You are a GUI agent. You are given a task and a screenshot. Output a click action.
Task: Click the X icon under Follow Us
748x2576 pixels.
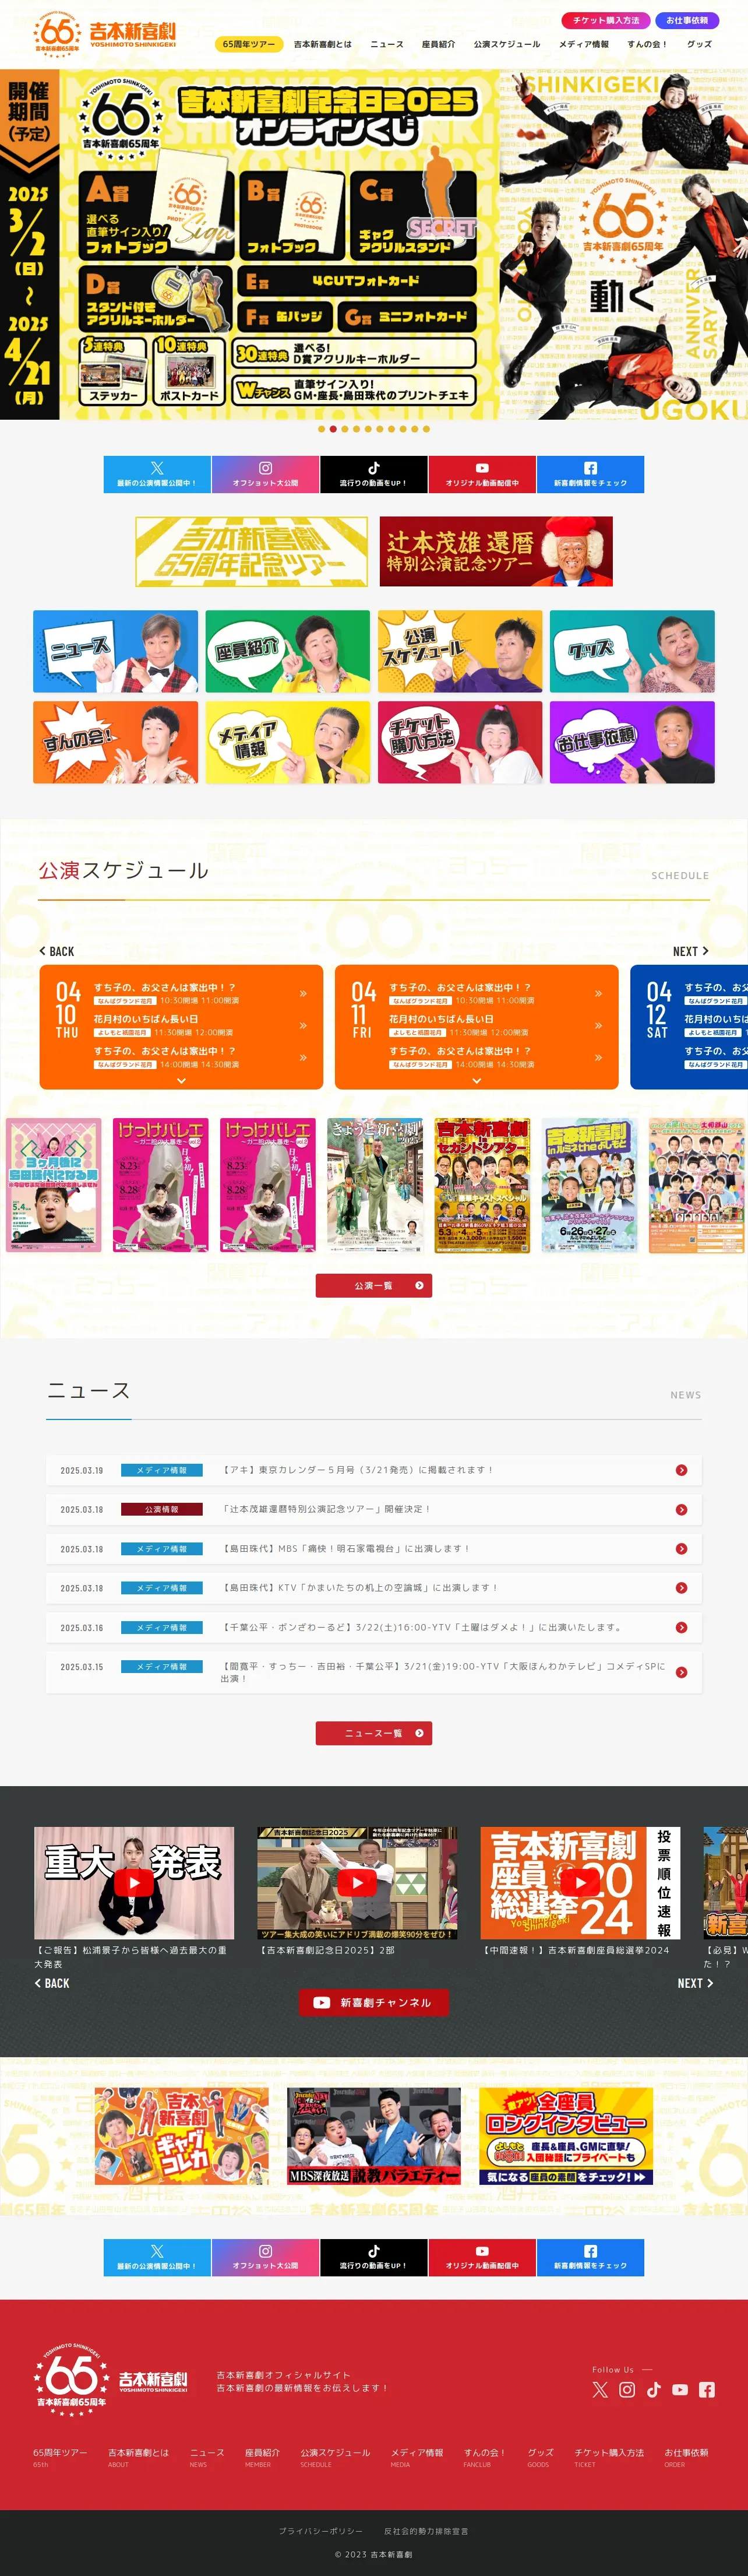click(x=600, y=2389)
